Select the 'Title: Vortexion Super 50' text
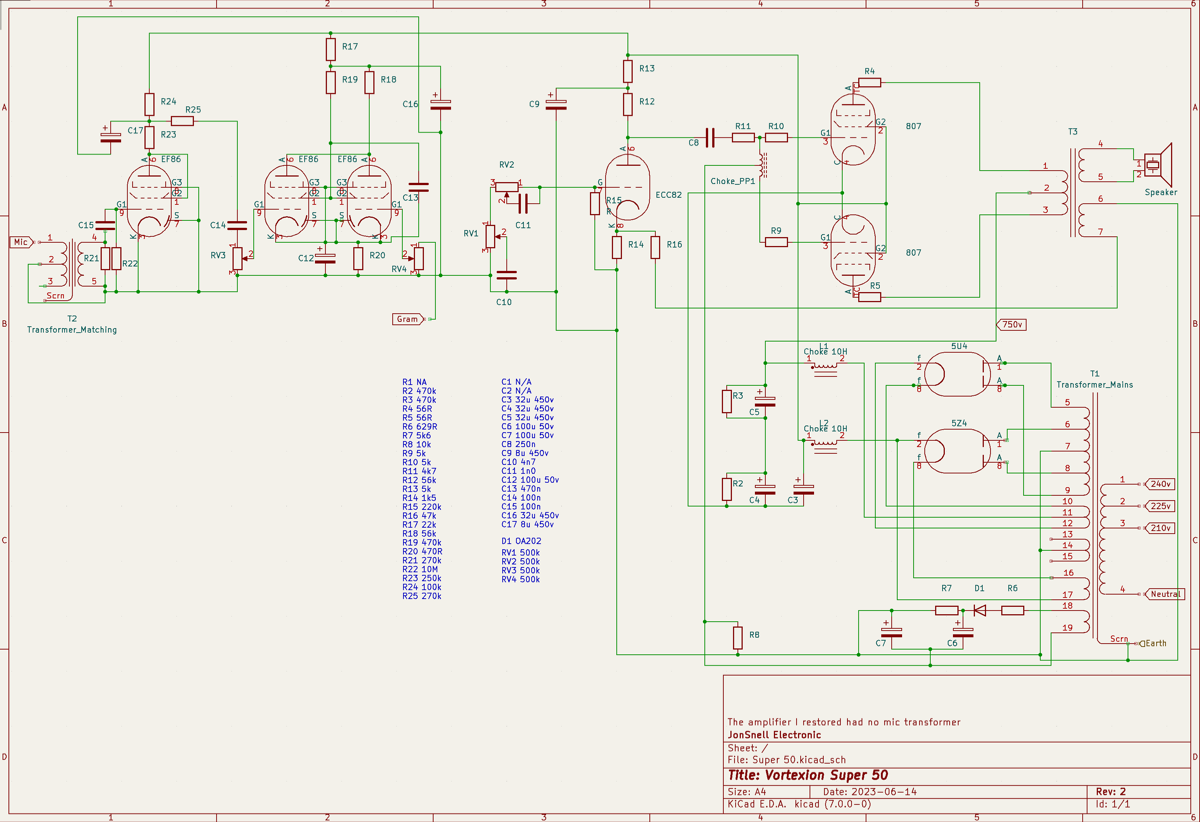 click(x=808, y=775)
